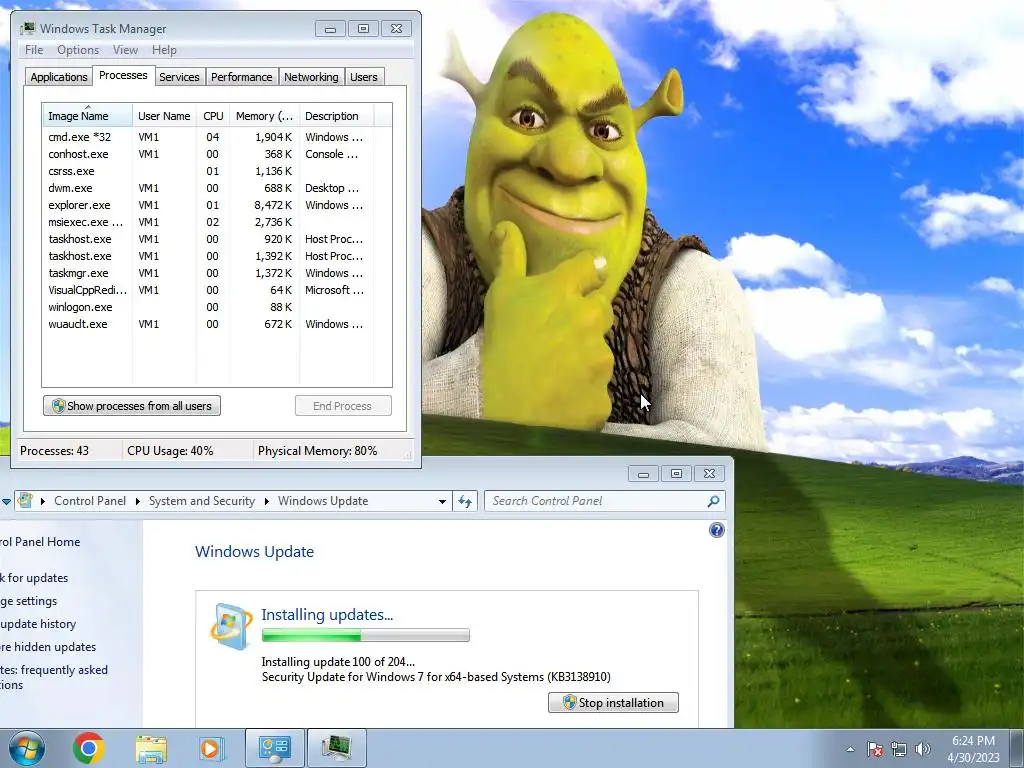Image resolution: width=1024 pixels, height=768 pixels.
Task: Open Windows Media Player taskbar icon
Action: (212, 748)
